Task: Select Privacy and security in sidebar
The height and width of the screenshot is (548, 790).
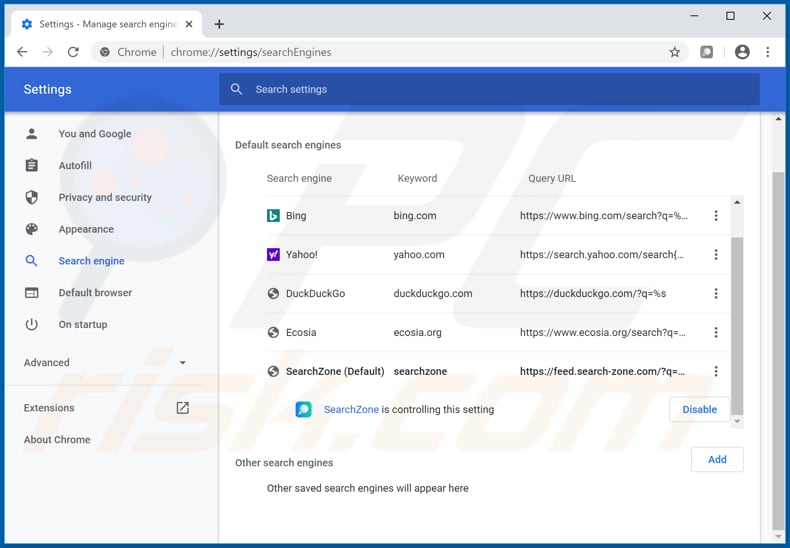Action: coord(105,198)
